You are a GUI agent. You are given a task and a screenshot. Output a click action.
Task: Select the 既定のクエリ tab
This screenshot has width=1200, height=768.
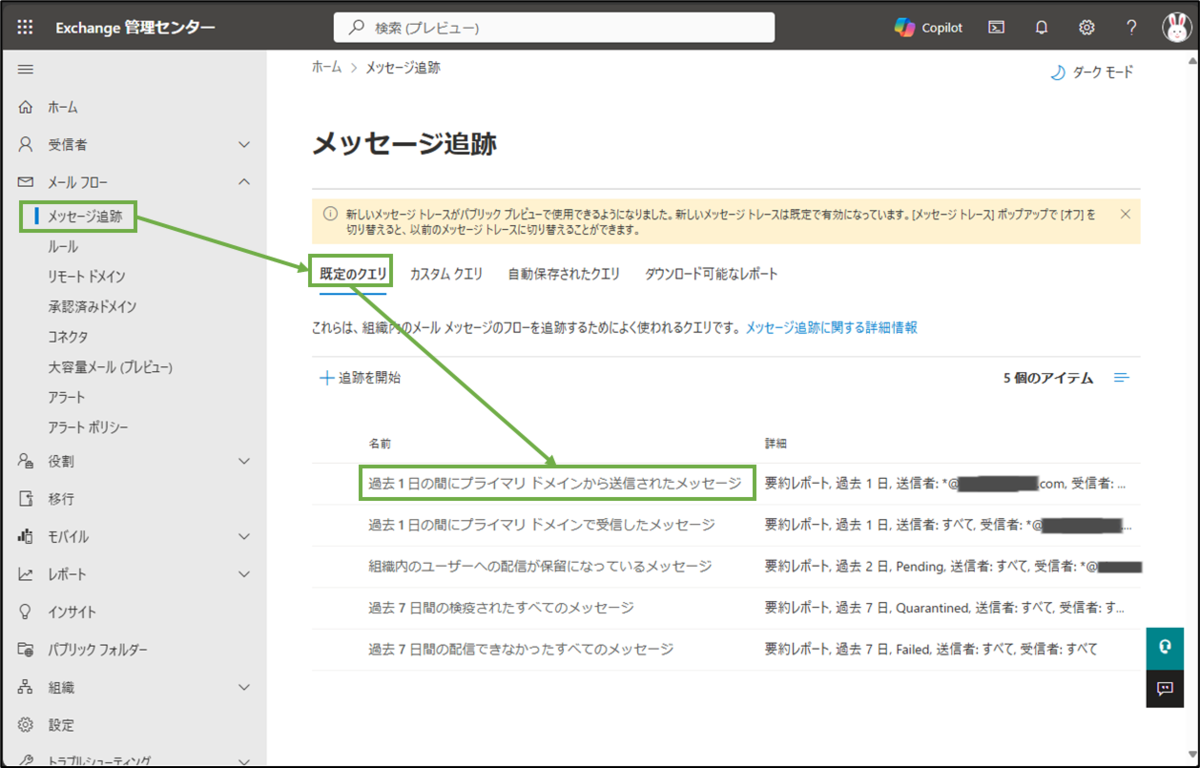click(x=353, y=274)
